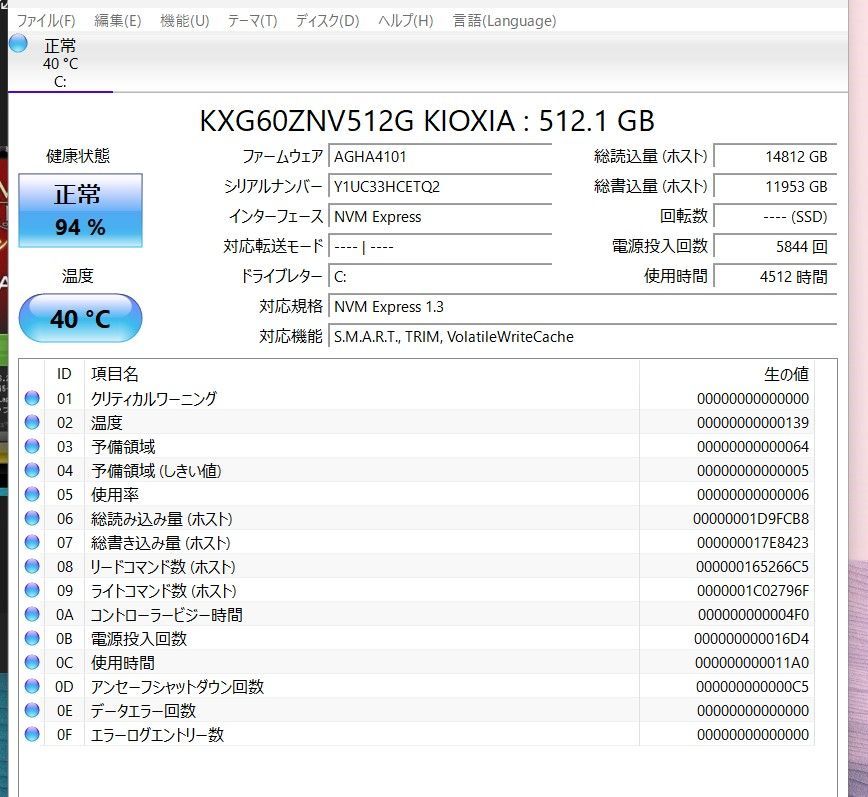This screenshot has width=868, height=797.
Task: Open the 言語(Language) menu
Action: point(504,21)
